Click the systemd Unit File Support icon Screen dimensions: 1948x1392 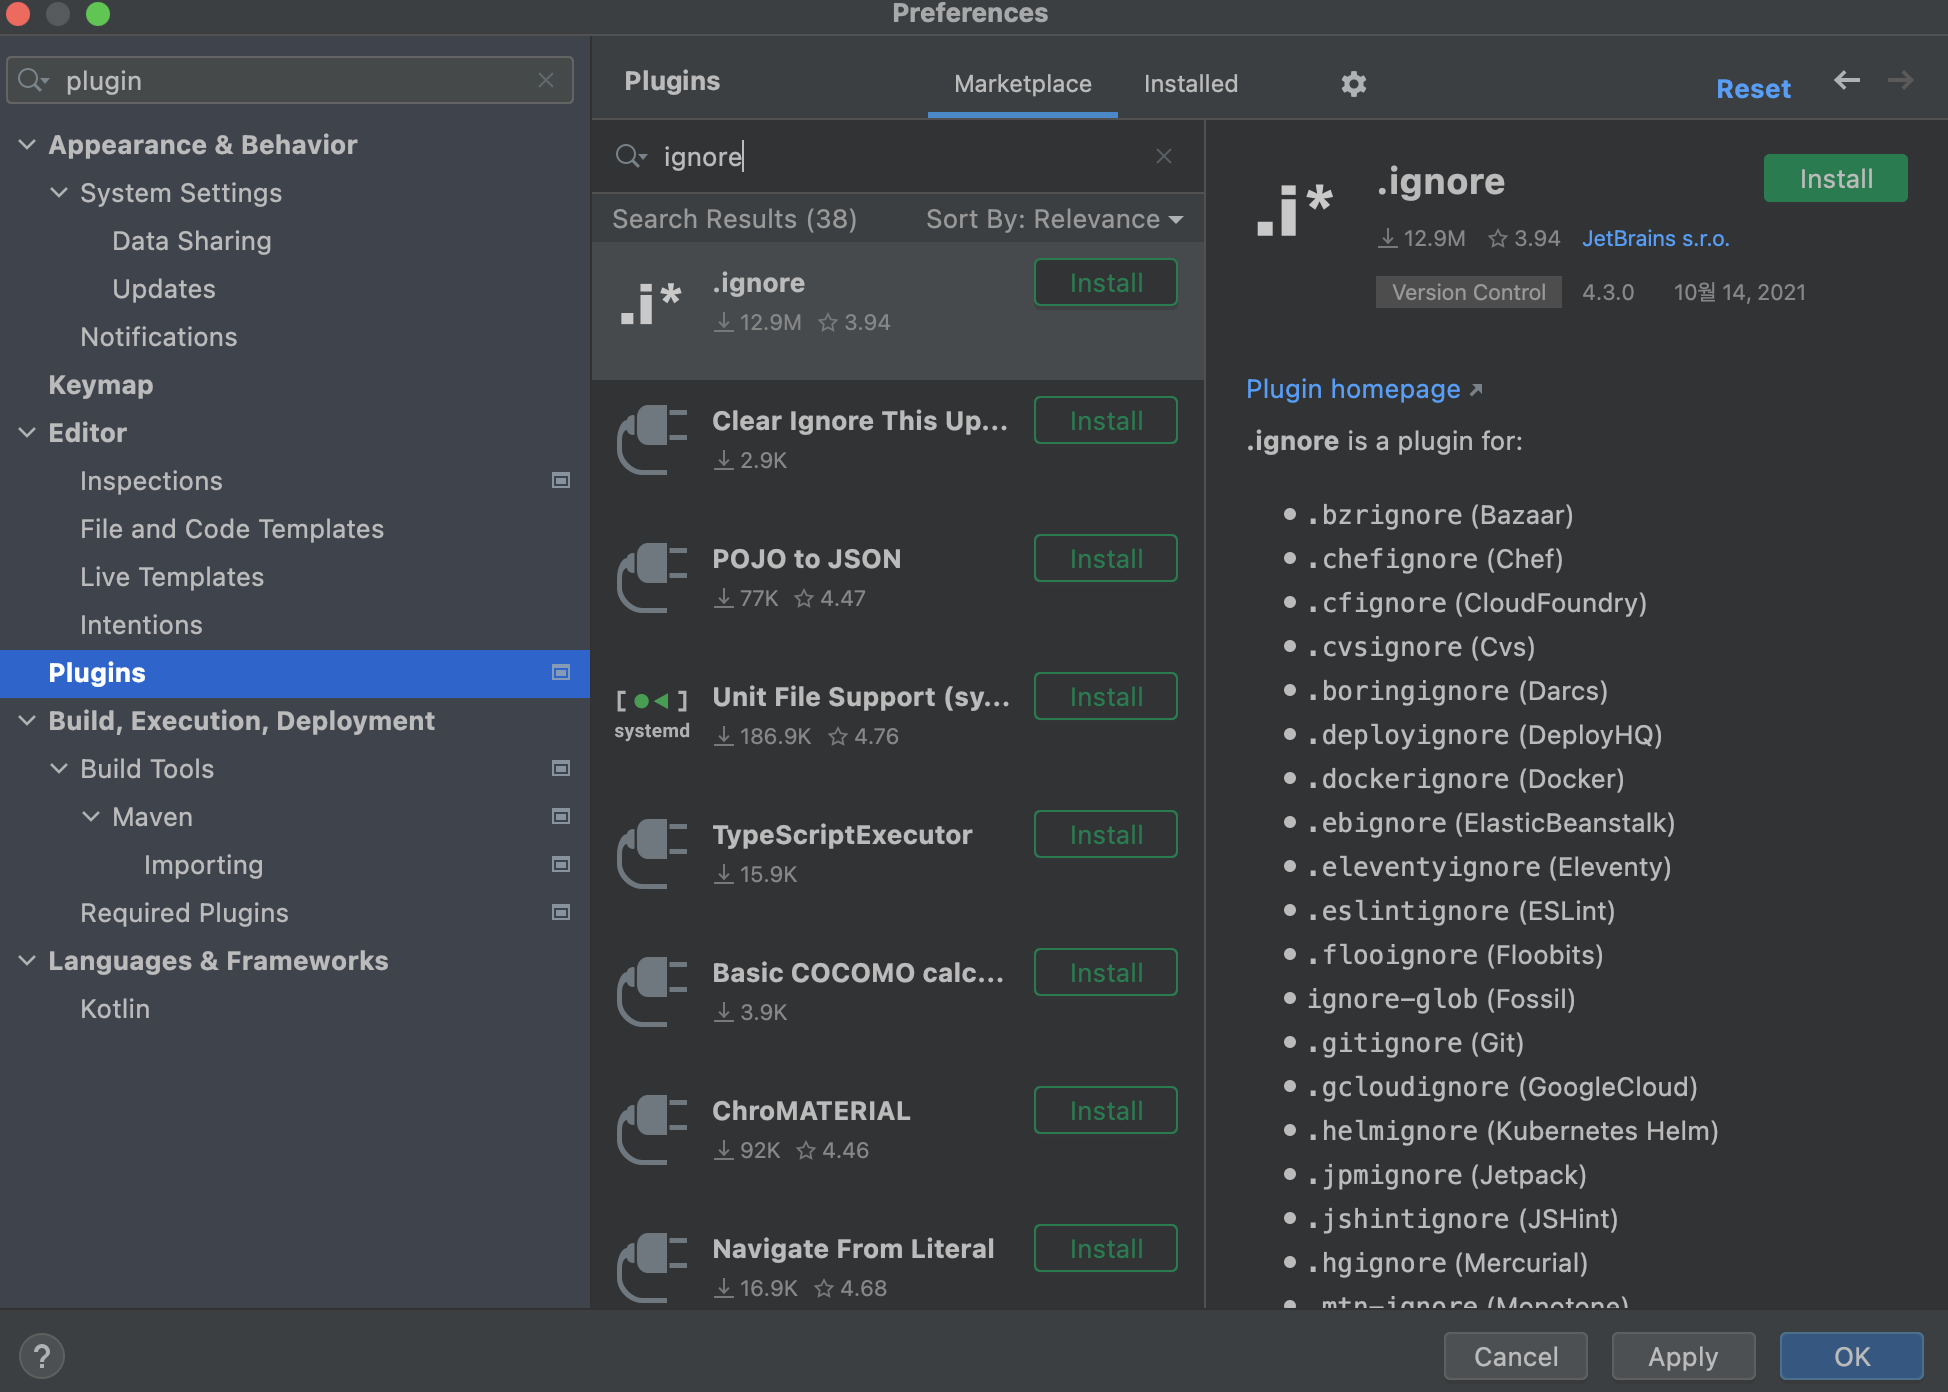(651, 714)
